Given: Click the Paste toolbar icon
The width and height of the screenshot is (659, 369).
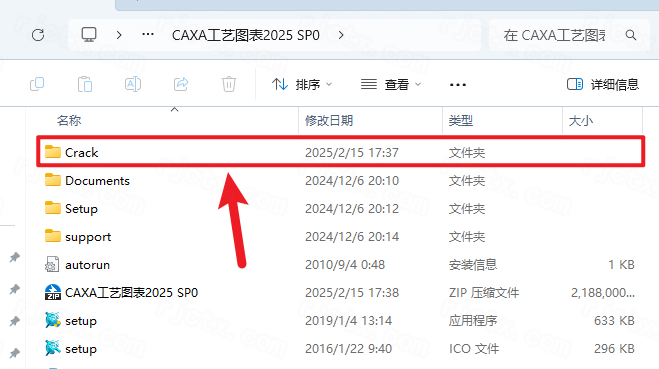Looking at the screenshot, I should click(85, 84).
